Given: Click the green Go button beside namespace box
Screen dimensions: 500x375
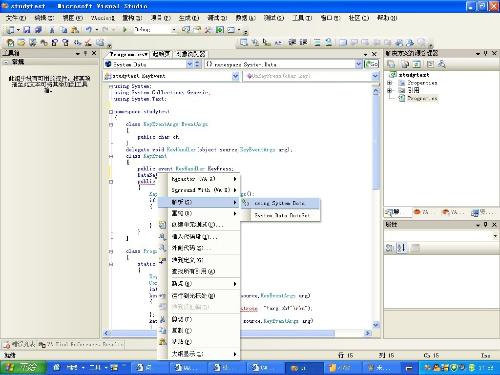Looking at the screenshot, I should click(x=372, y=64).
